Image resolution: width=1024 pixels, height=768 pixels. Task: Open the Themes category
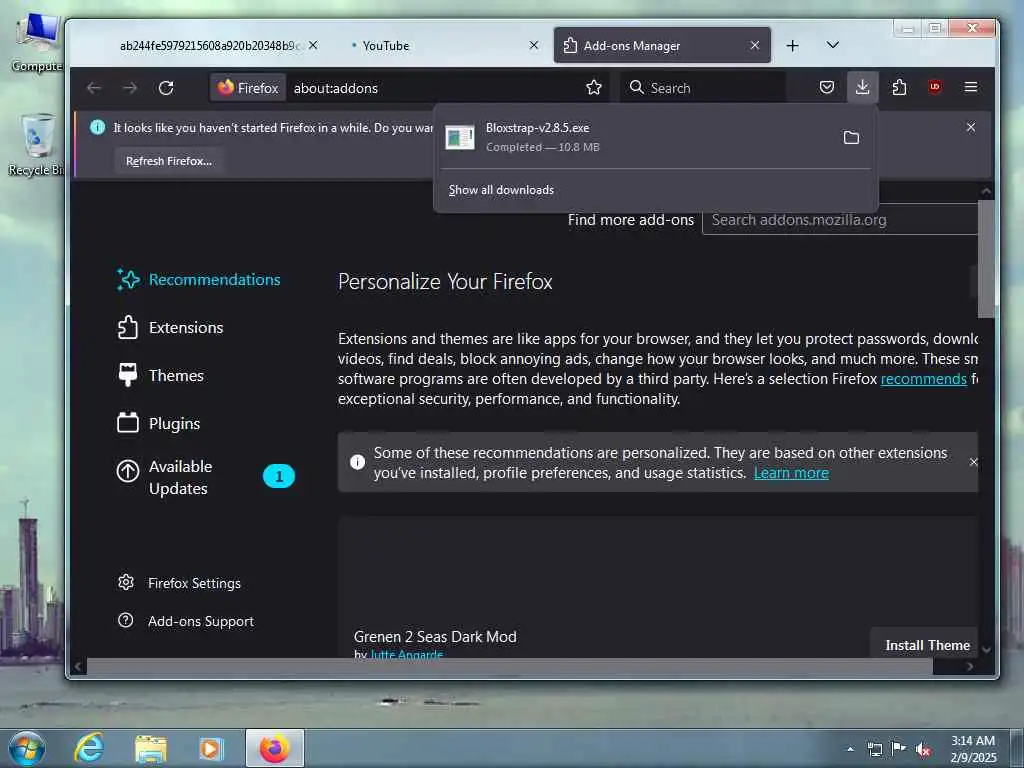161,376
